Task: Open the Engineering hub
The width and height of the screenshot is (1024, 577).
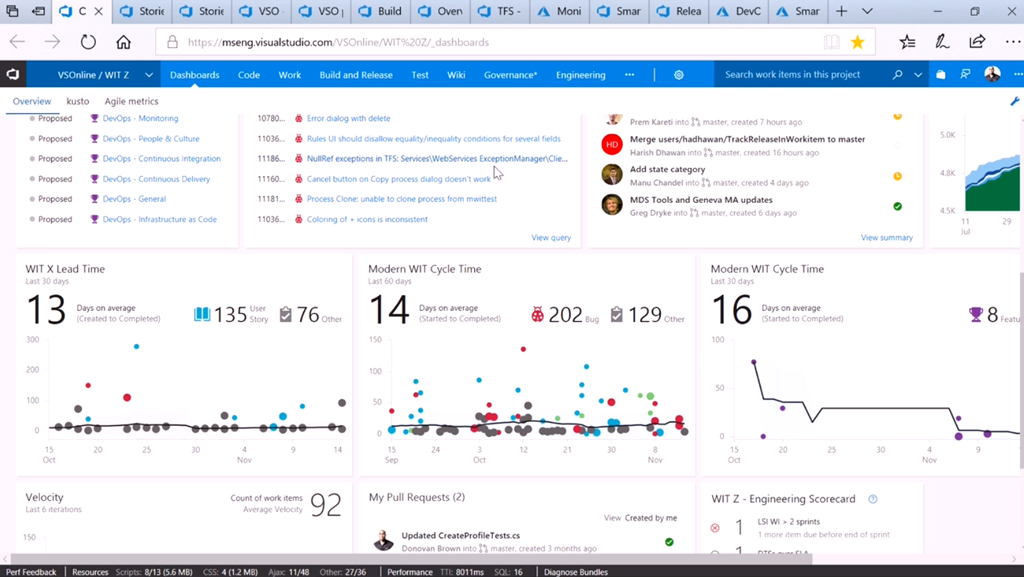Action: [581, 75]
